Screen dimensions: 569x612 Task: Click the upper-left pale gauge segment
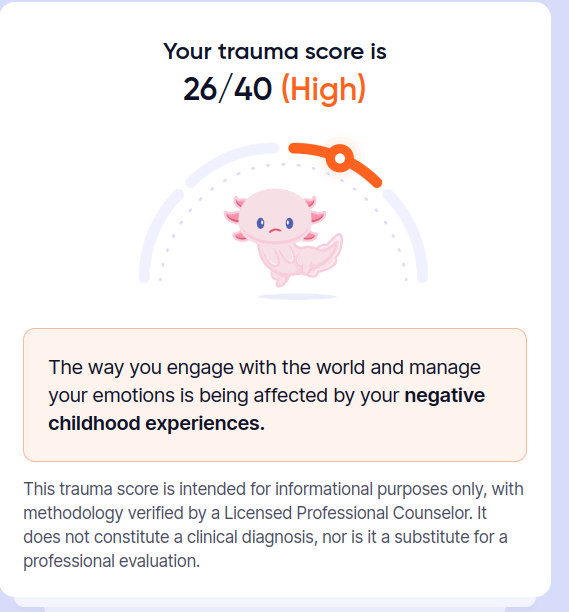point(232,164)
